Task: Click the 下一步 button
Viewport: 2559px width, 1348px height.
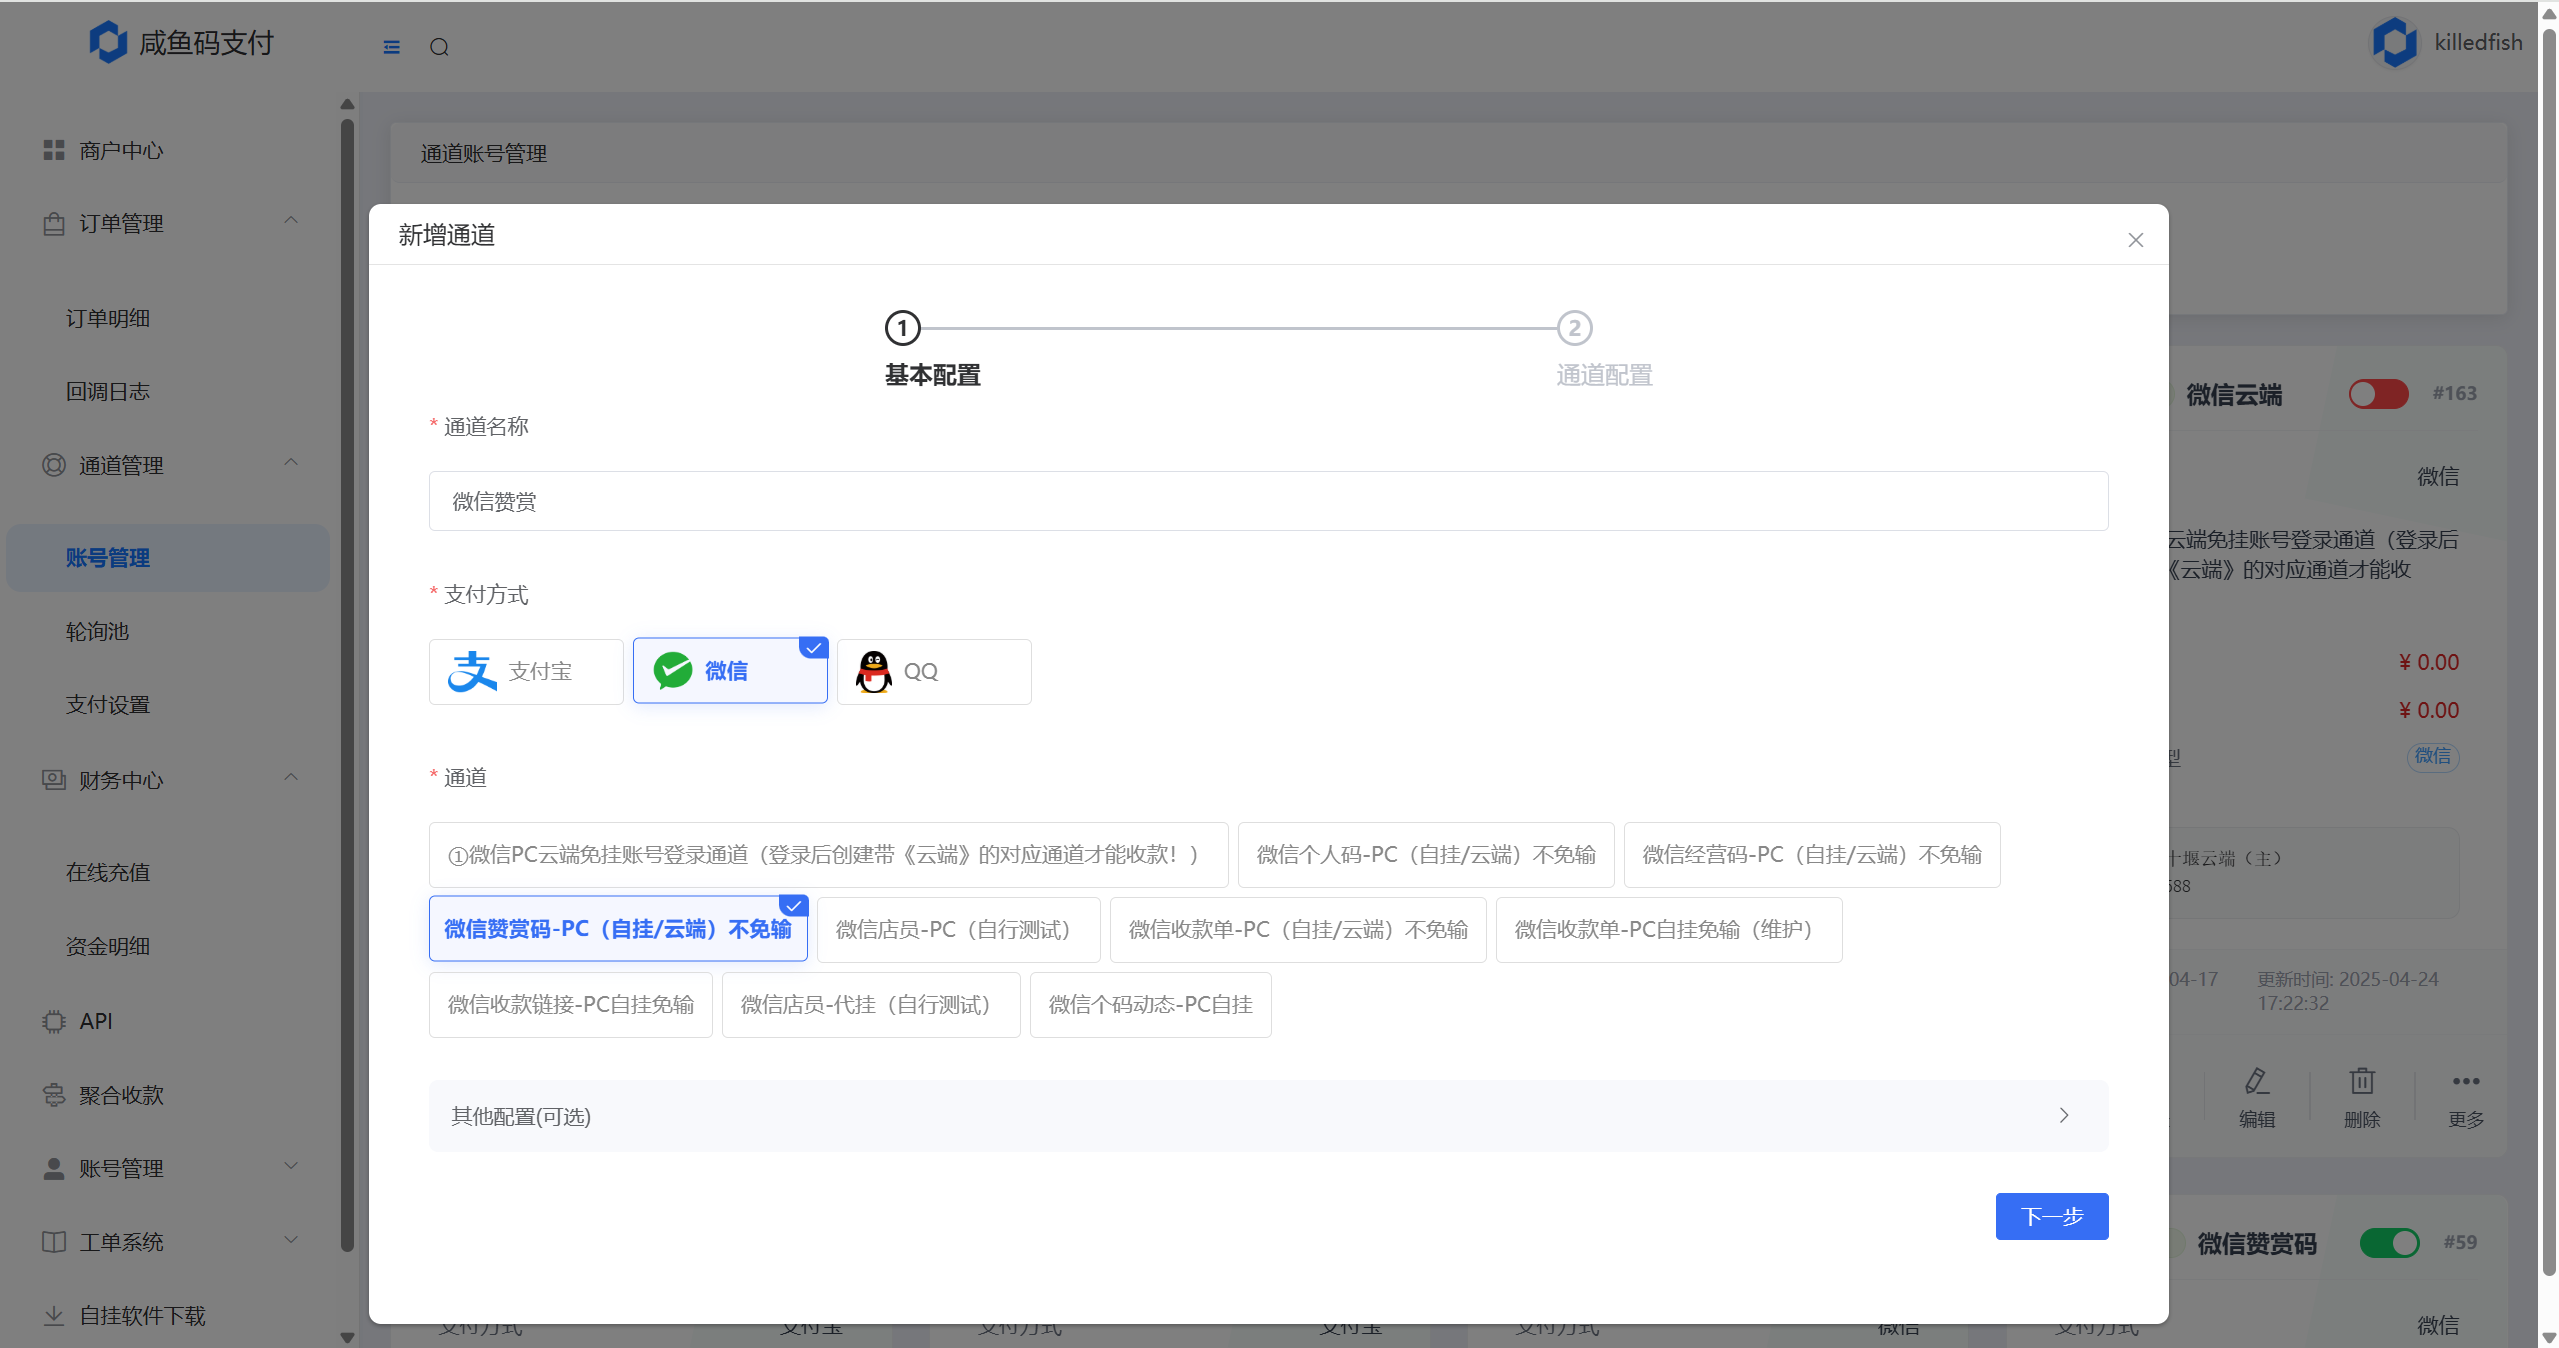Action: pyautogui.click(x=2052, y=1216)
